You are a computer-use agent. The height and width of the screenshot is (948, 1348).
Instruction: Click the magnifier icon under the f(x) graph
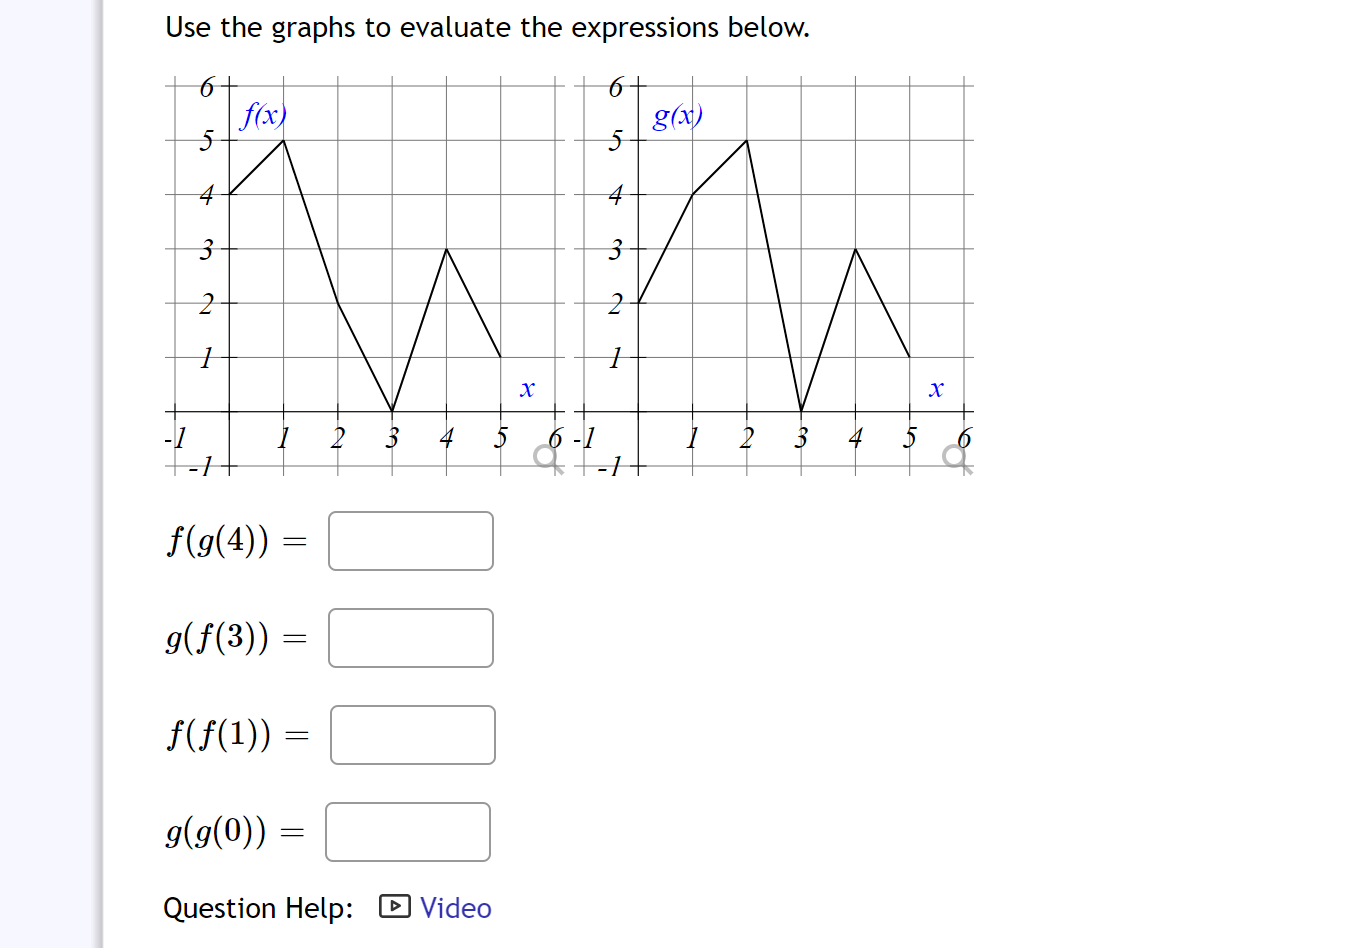[545, 457]
